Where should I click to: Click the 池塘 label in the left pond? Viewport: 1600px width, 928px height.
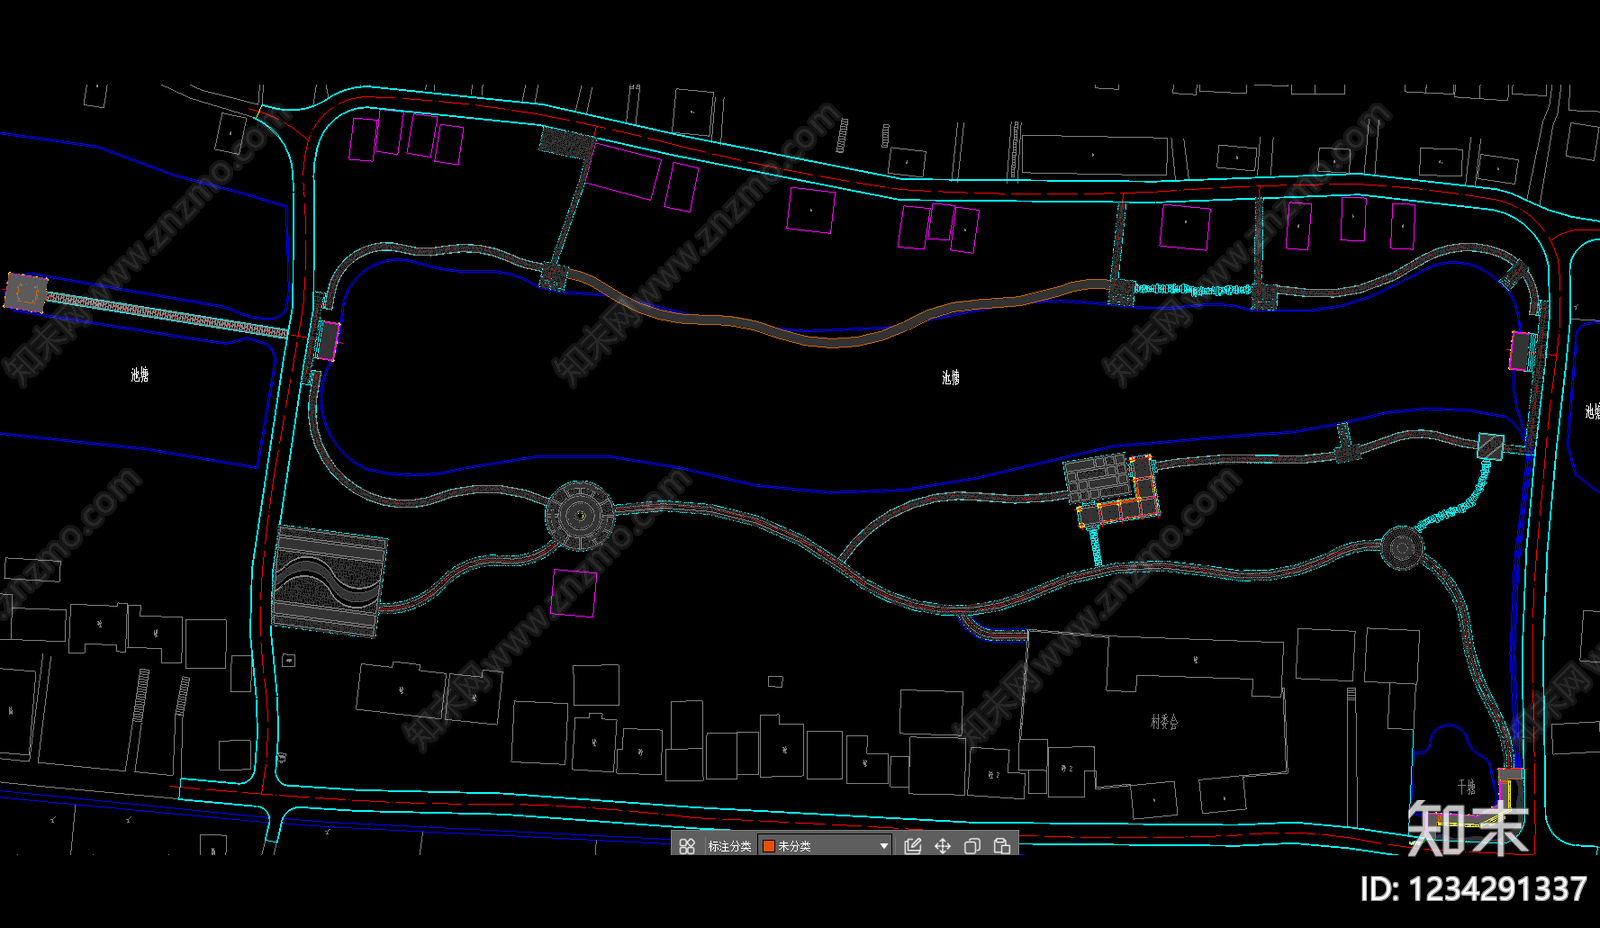[x=139, y=374]
